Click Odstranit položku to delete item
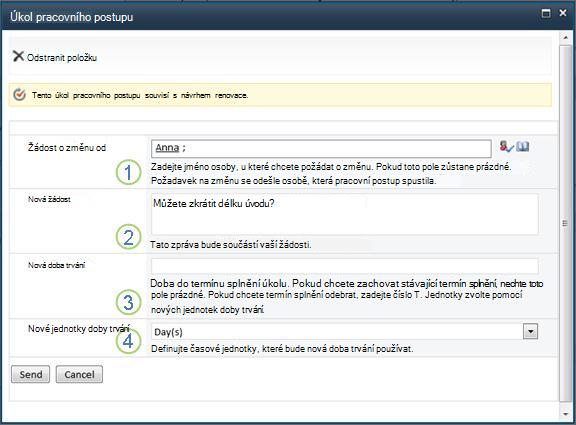576x425 pixels. [x=62, y=58]
